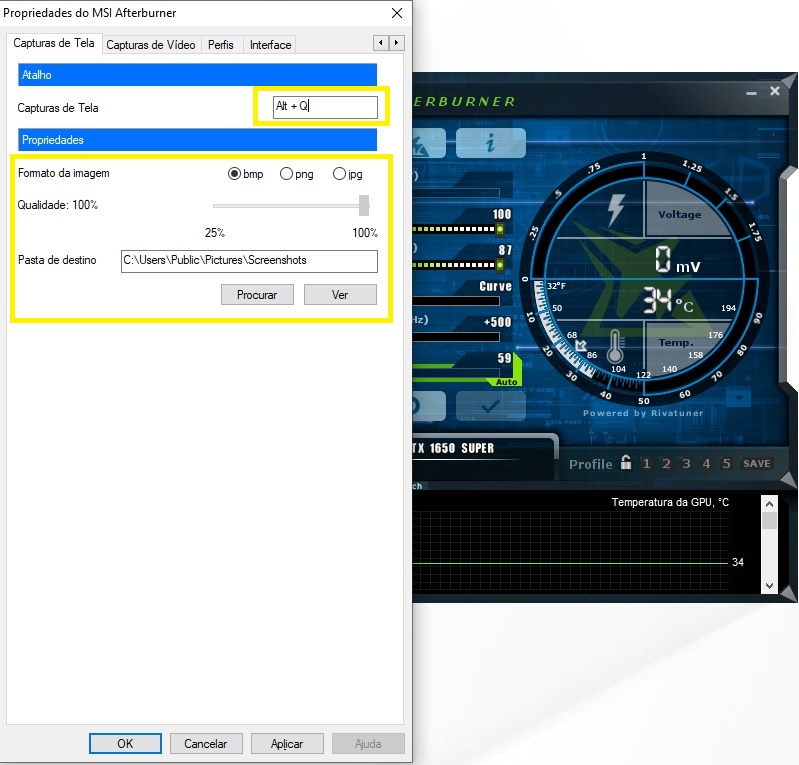Click the Qualidade slider handle
This screenshot has height=765, width=799.
click(x=364, y=205)
